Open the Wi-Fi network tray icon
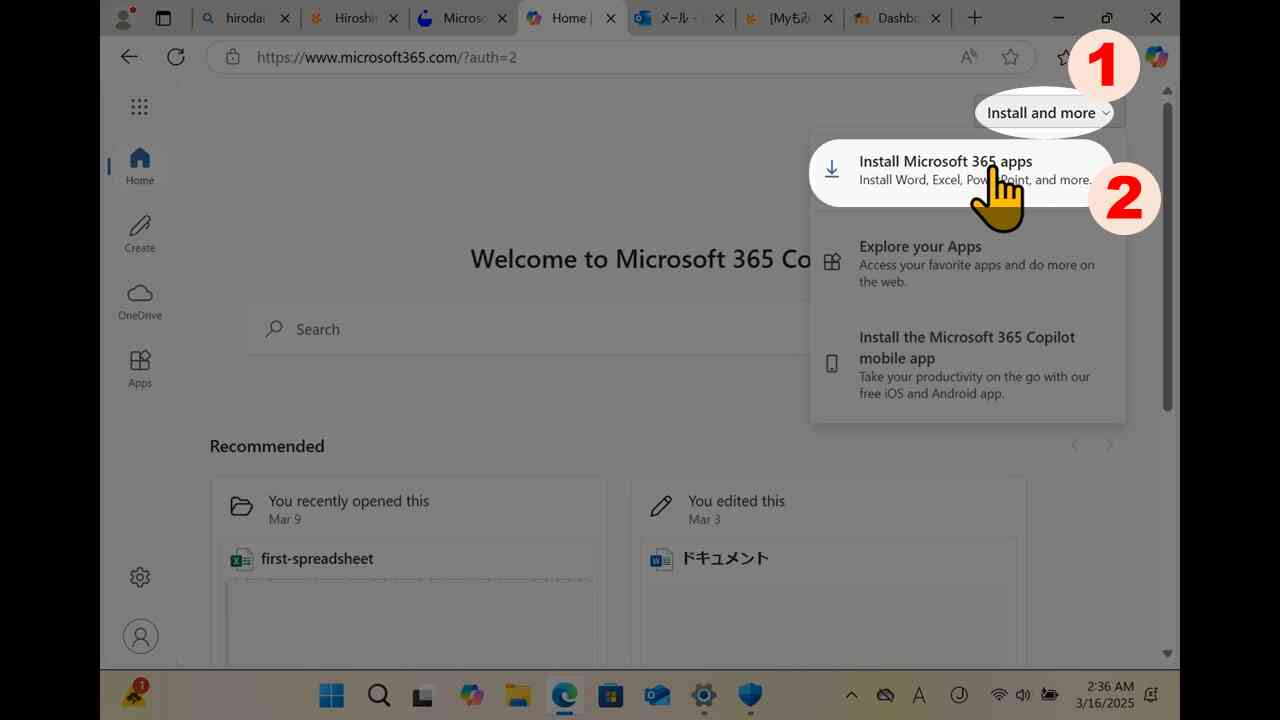The width and height of the screenshot is (1280, 720). pyautogui.click(x=997, y=695)
